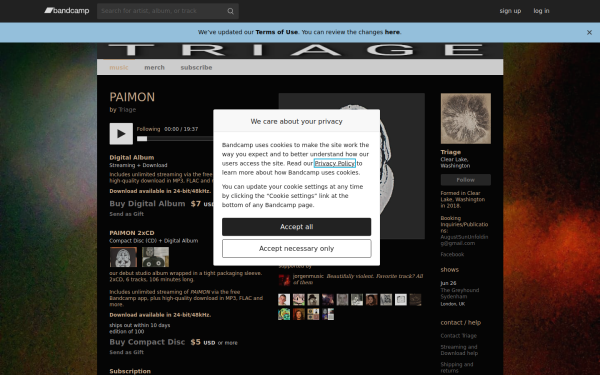Viewport: 600px width, 375px height.
Task: Click third supporter avatar in bottom row
Action: [313, 314]
